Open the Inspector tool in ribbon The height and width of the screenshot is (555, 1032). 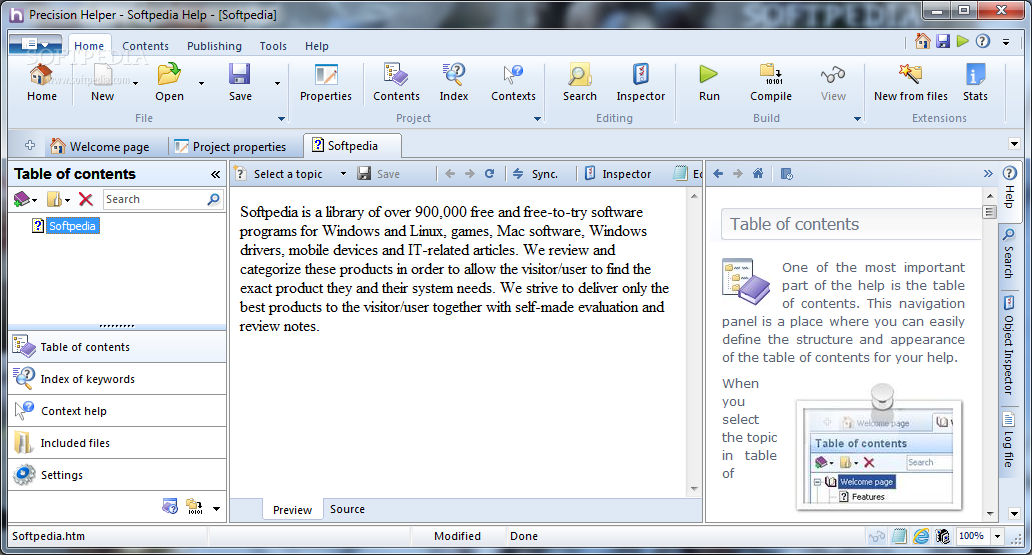coord(640,83)
